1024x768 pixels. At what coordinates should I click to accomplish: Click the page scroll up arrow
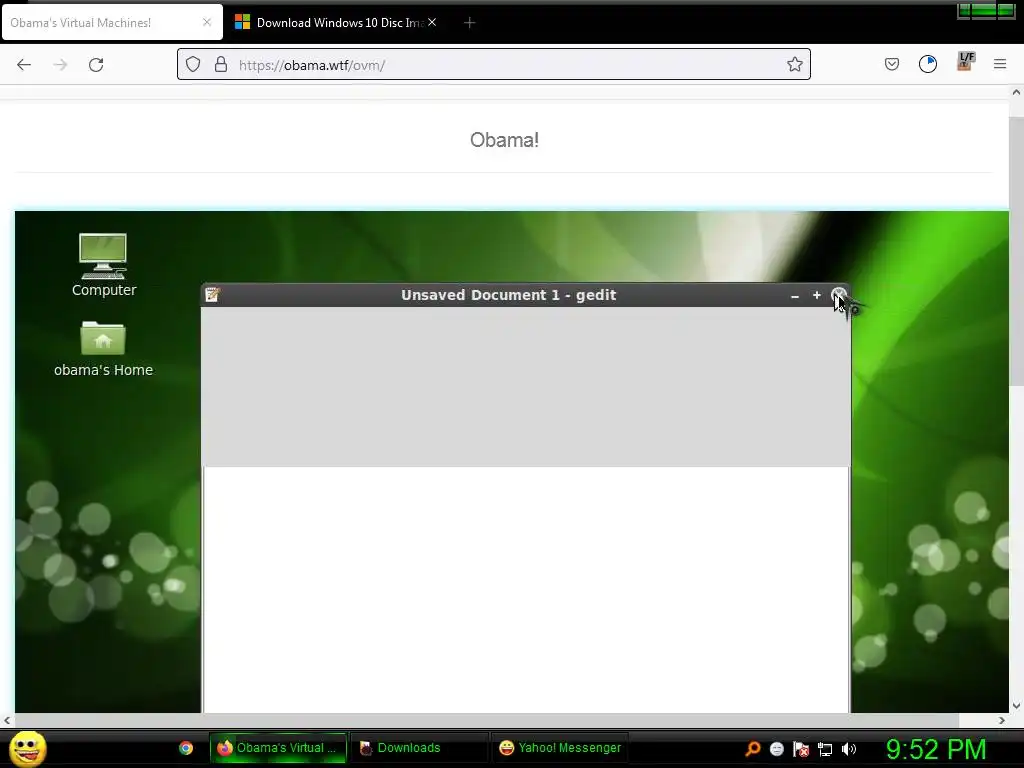coord(1016,92)
